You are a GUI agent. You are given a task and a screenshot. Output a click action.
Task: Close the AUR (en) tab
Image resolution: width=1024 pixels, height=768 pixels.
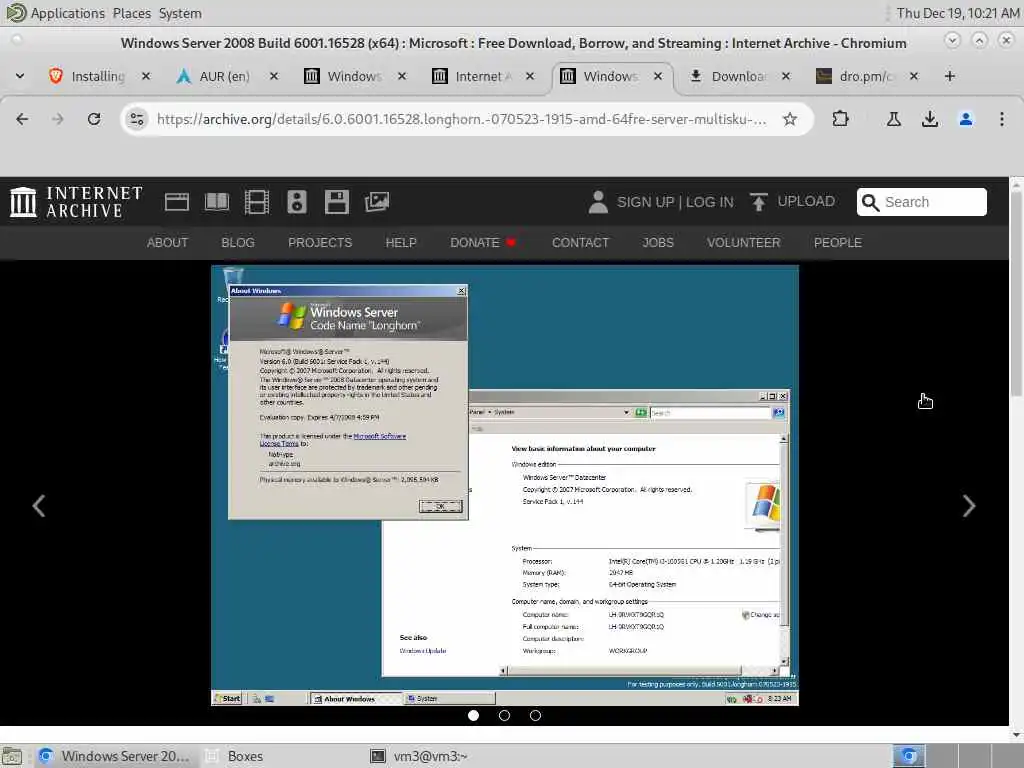[x=274, y=76]
